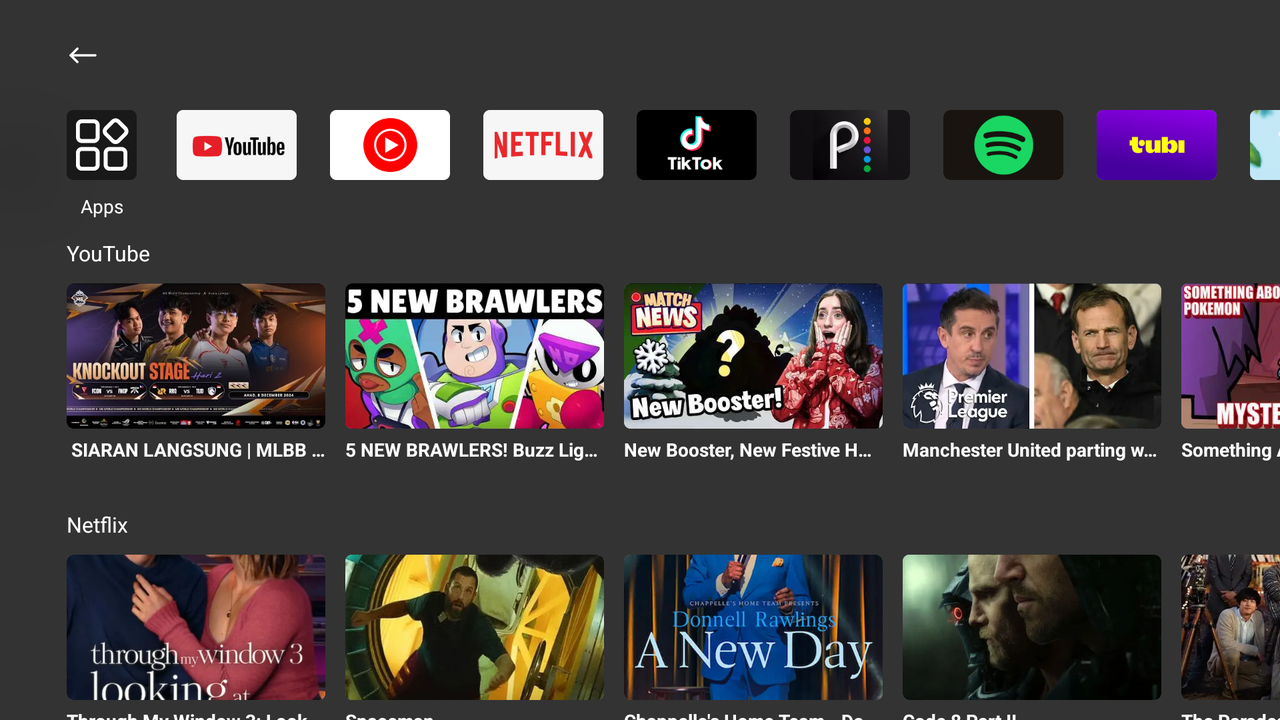Open the Apps grid icon

coord(102,146)
